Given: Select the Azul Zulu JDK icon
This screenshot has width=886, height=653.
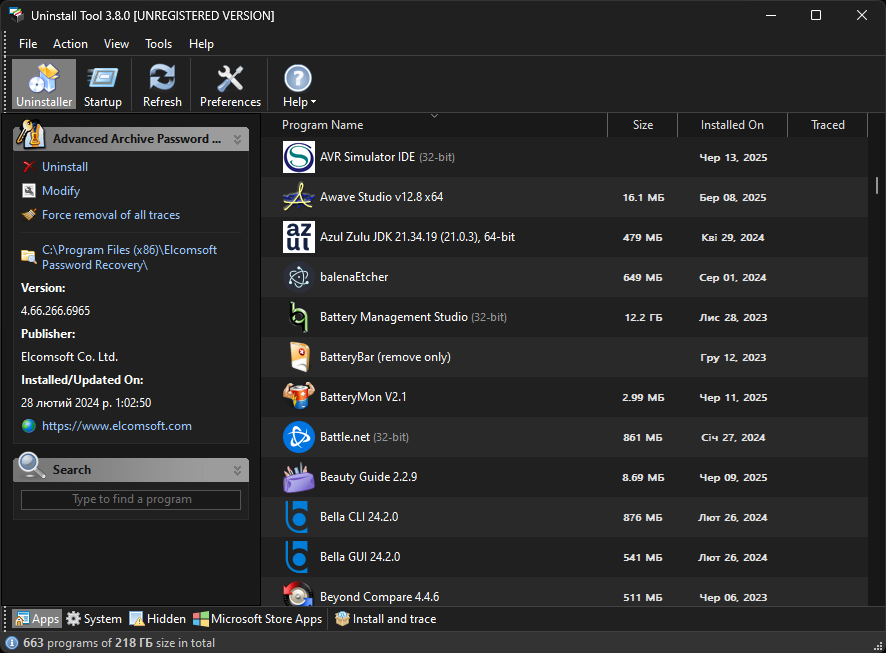Looking at the screenshot, I should coord(298,237).
